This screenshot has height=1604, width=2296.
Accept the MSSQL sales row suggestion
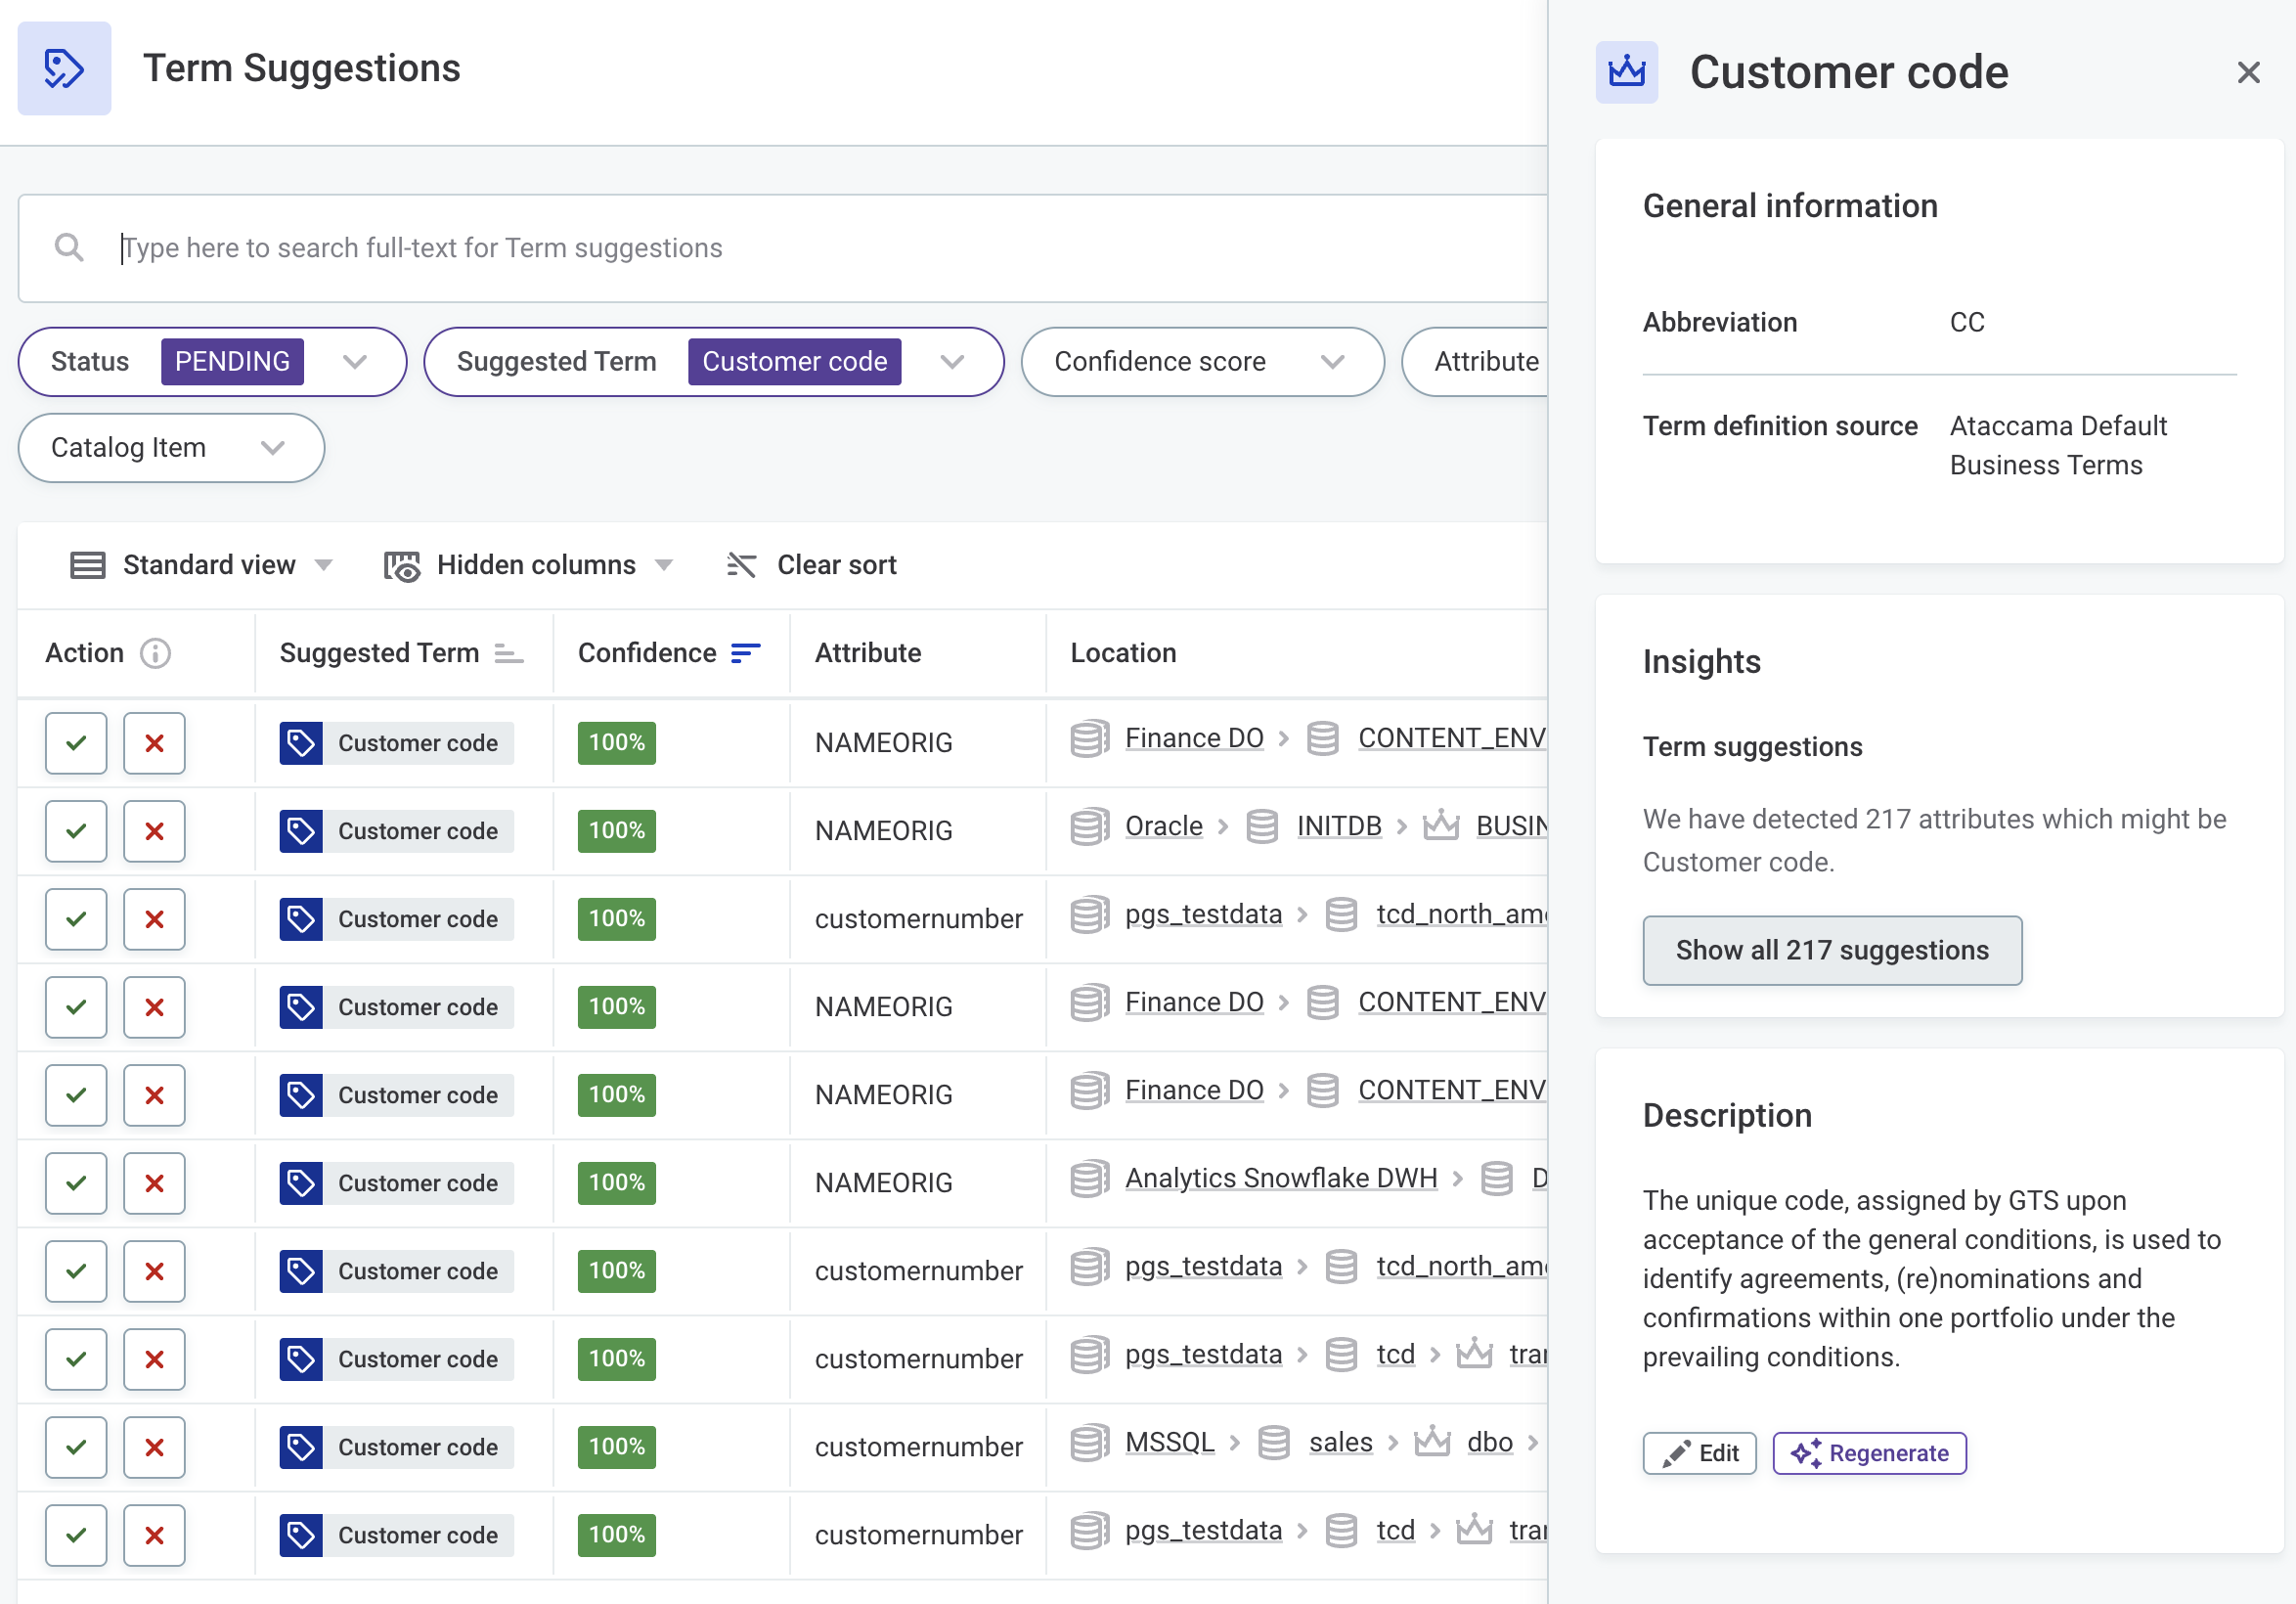[x=76, y=1447]
